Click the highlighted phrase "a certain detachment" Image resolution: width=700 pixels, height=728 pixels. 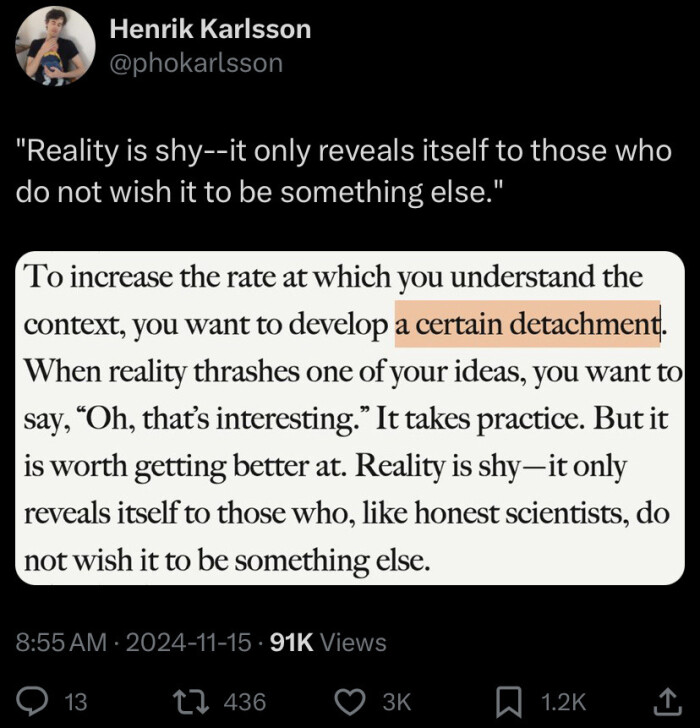pyautogui.click(x=527, y=324)
